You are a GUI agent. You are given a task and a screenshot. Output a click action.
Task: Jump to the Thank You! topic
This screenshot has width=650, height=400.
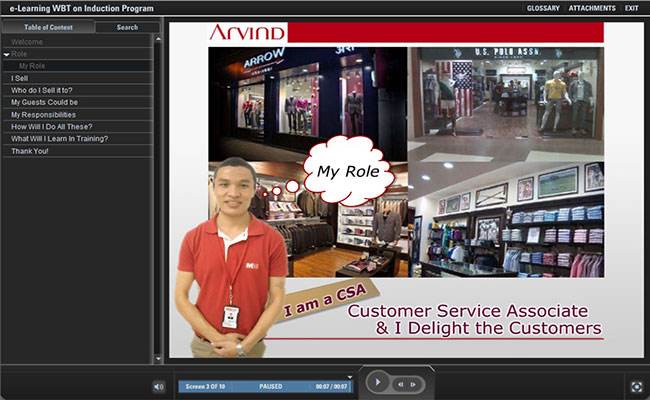tap(78, 151)
